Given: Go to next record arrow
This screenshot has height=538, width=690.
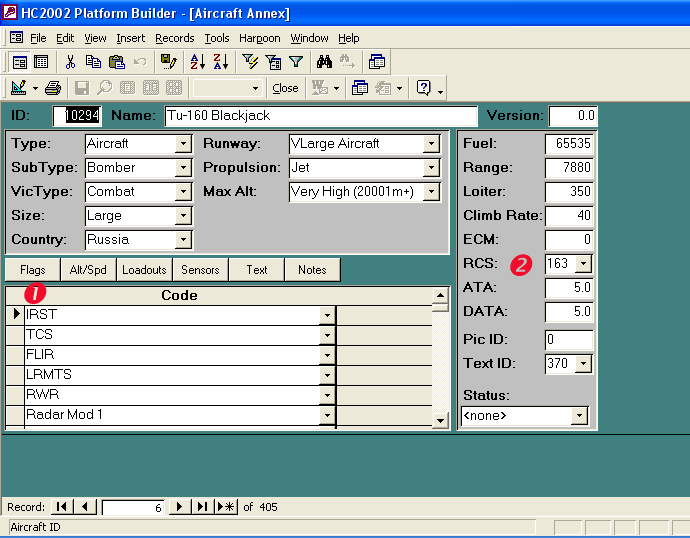Looking at the screenshot, I should (179, 507).
